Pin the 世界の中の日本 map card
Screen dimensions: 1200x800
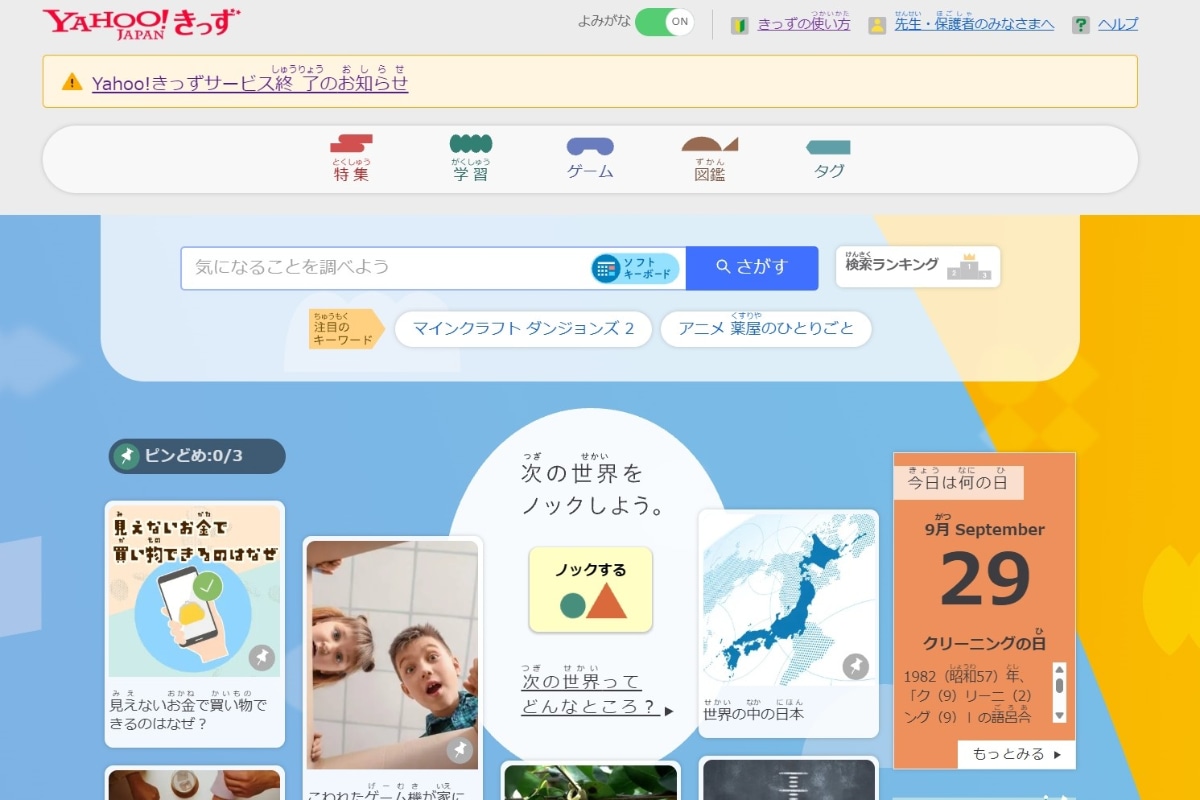(x=855, y=666)
